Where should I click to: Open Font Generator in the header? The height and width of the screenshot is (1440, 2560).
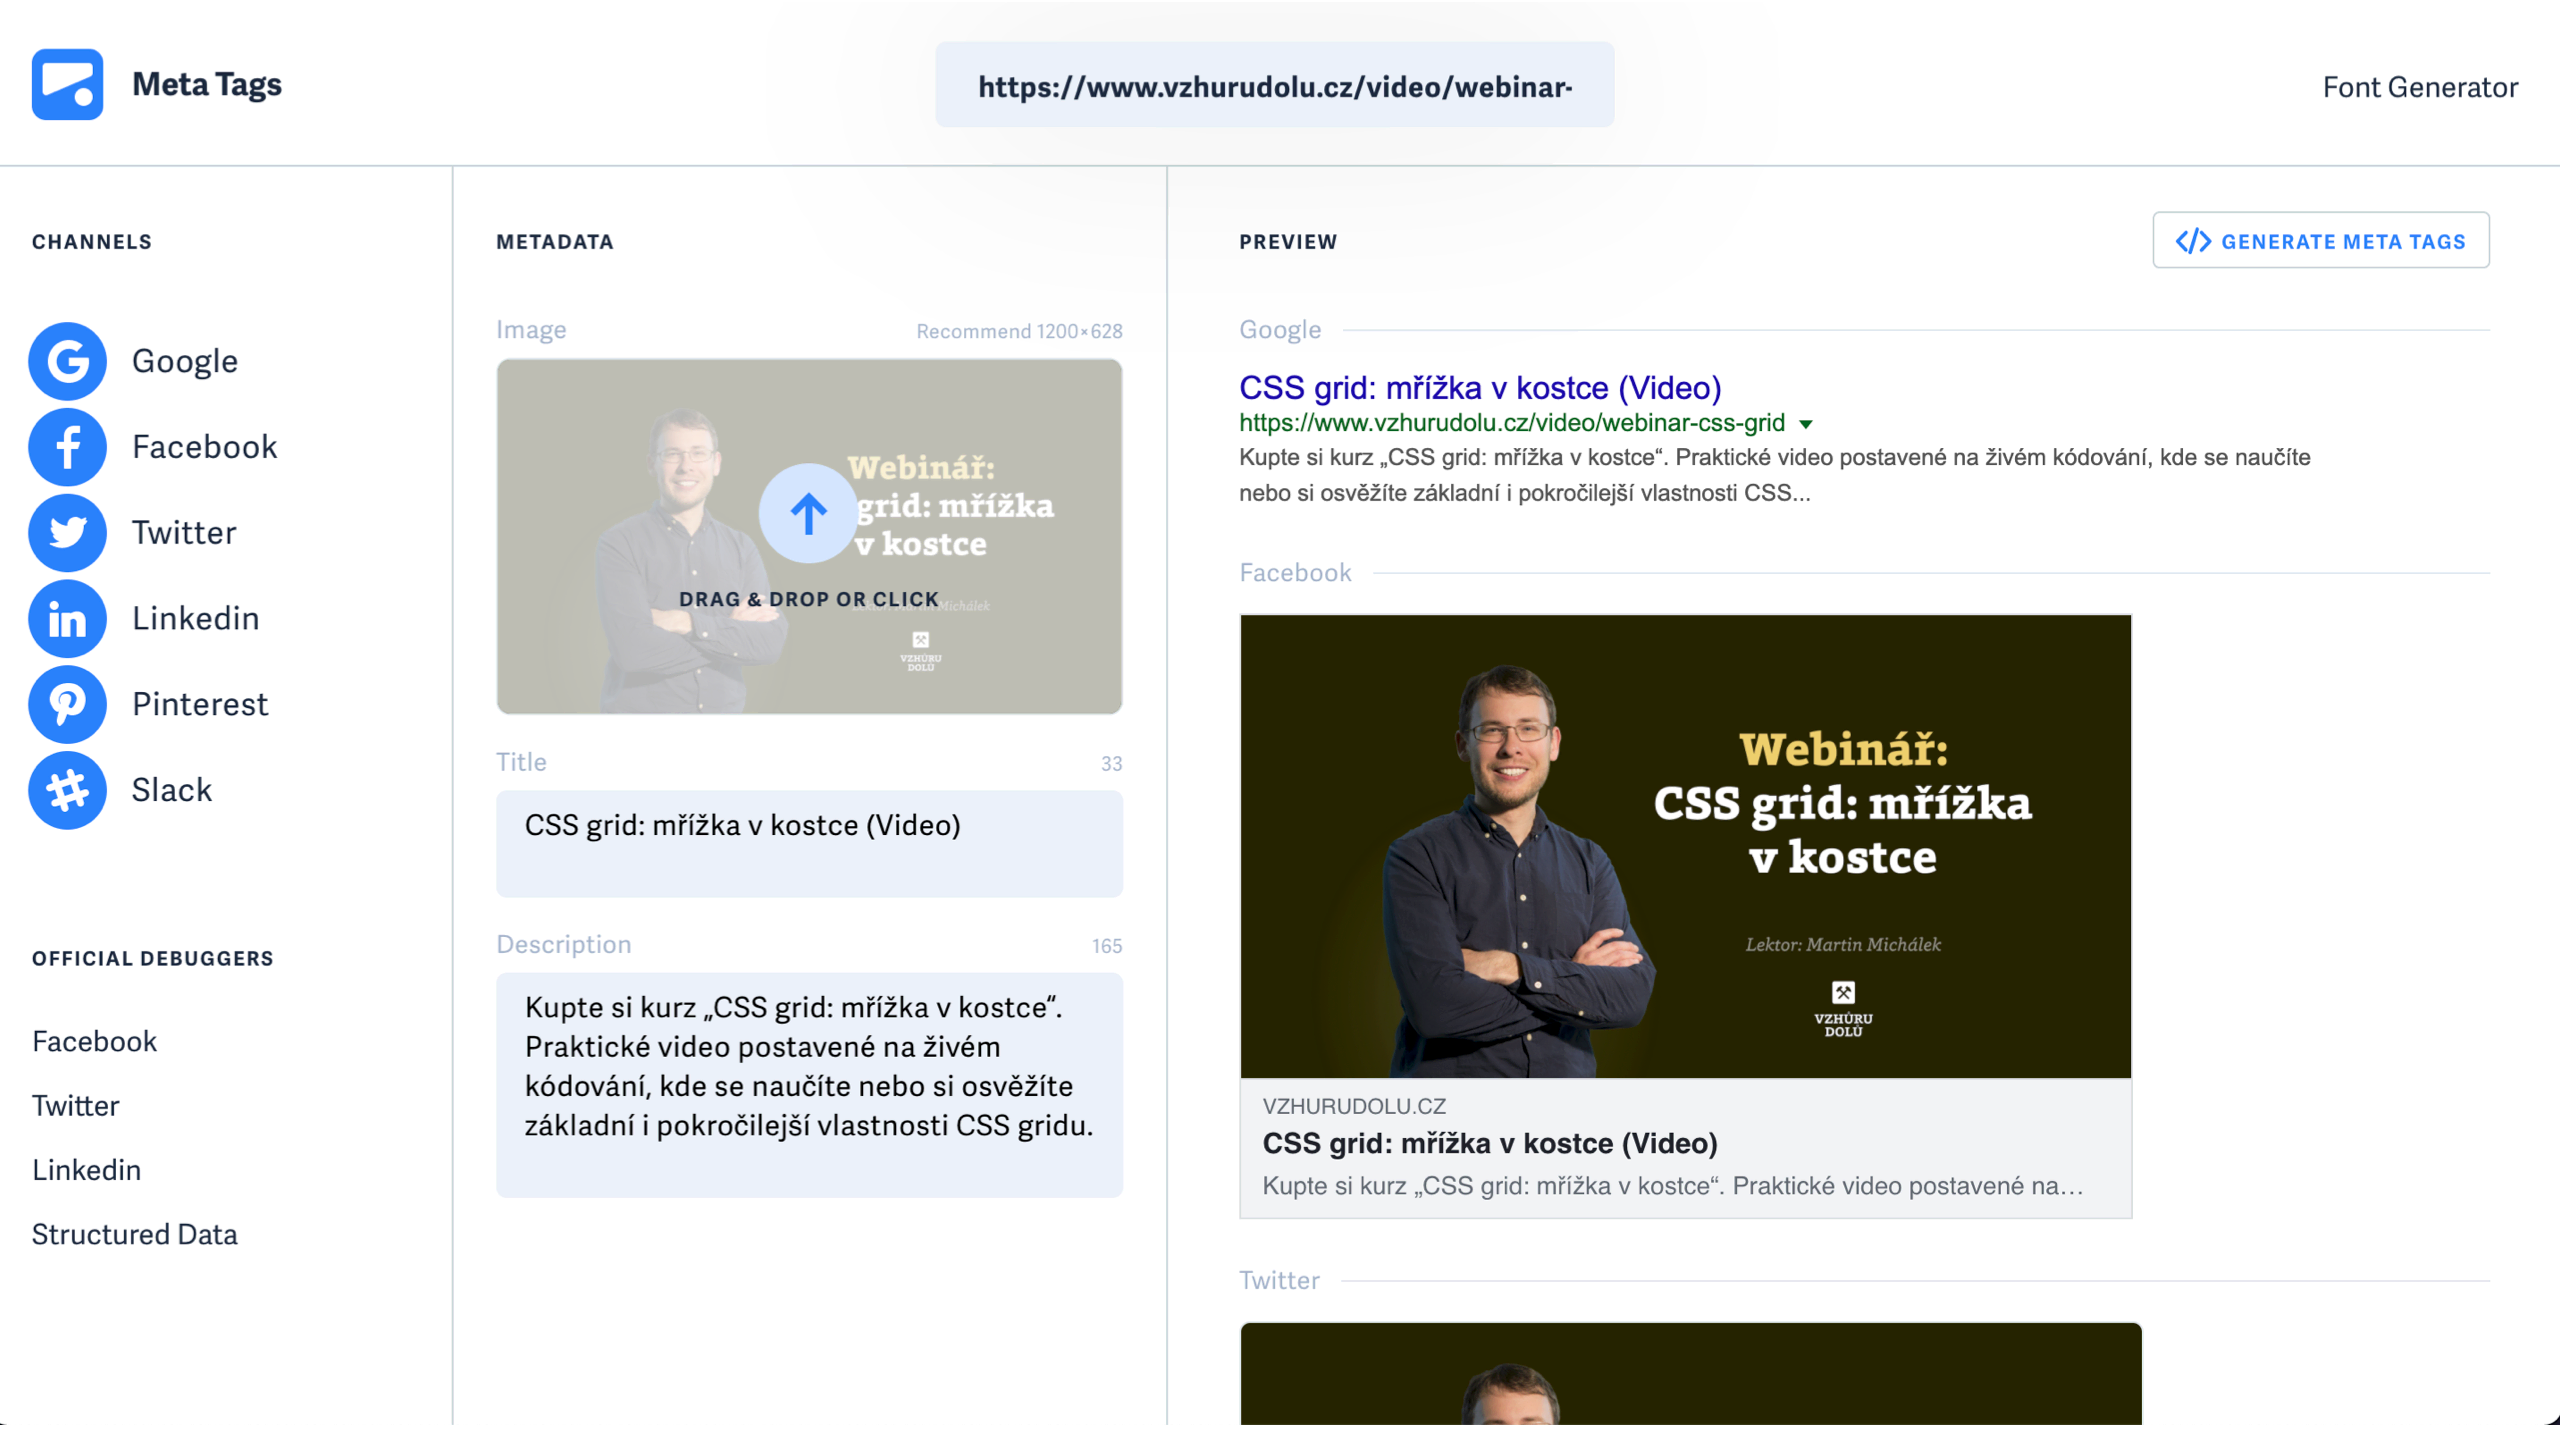click(2419, 88)
